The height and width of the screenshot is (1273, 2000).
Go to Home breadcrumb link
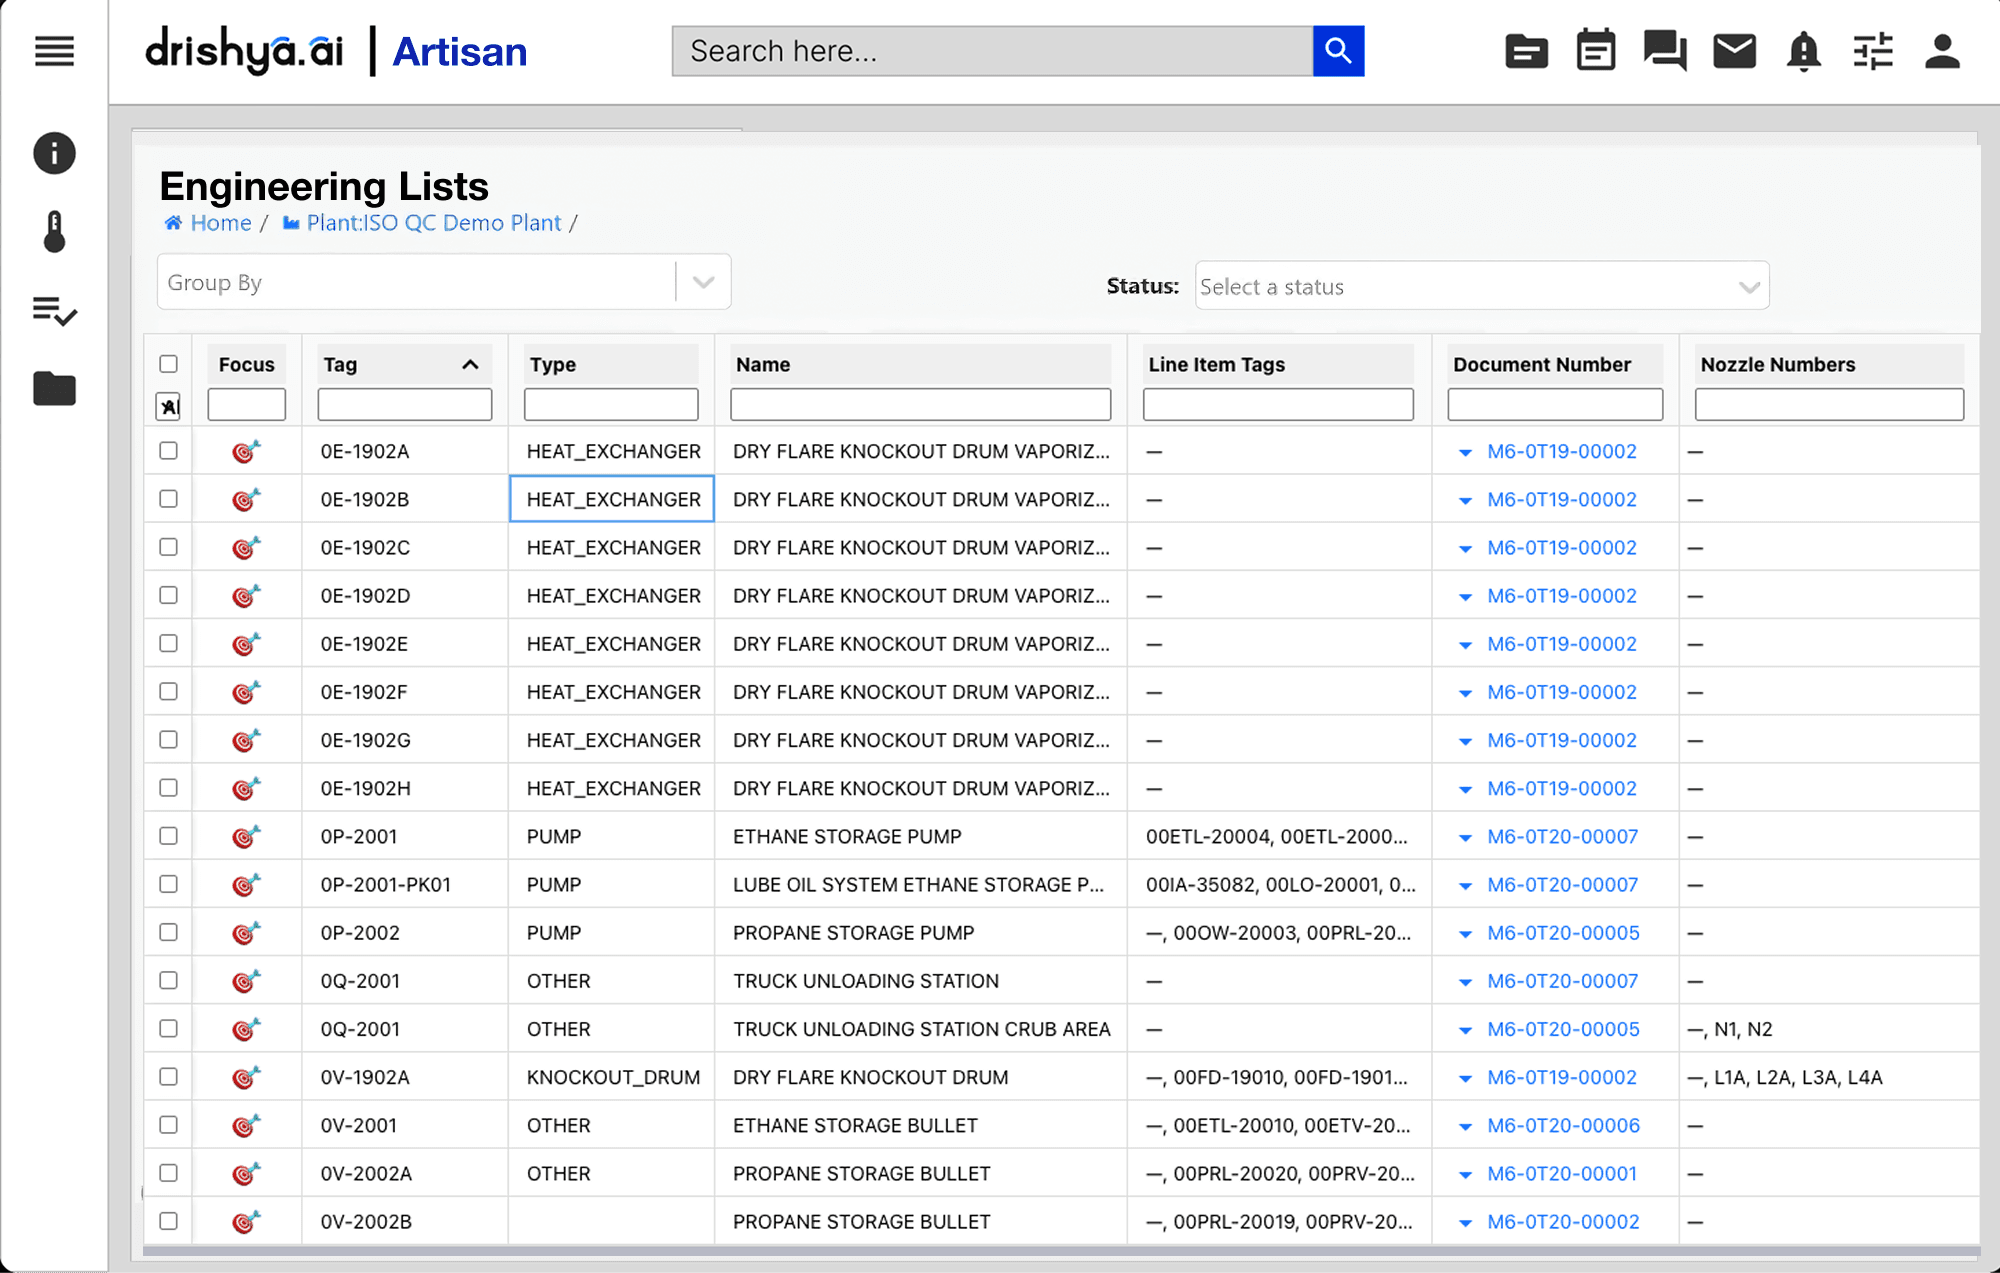click(x=221, y=222)
